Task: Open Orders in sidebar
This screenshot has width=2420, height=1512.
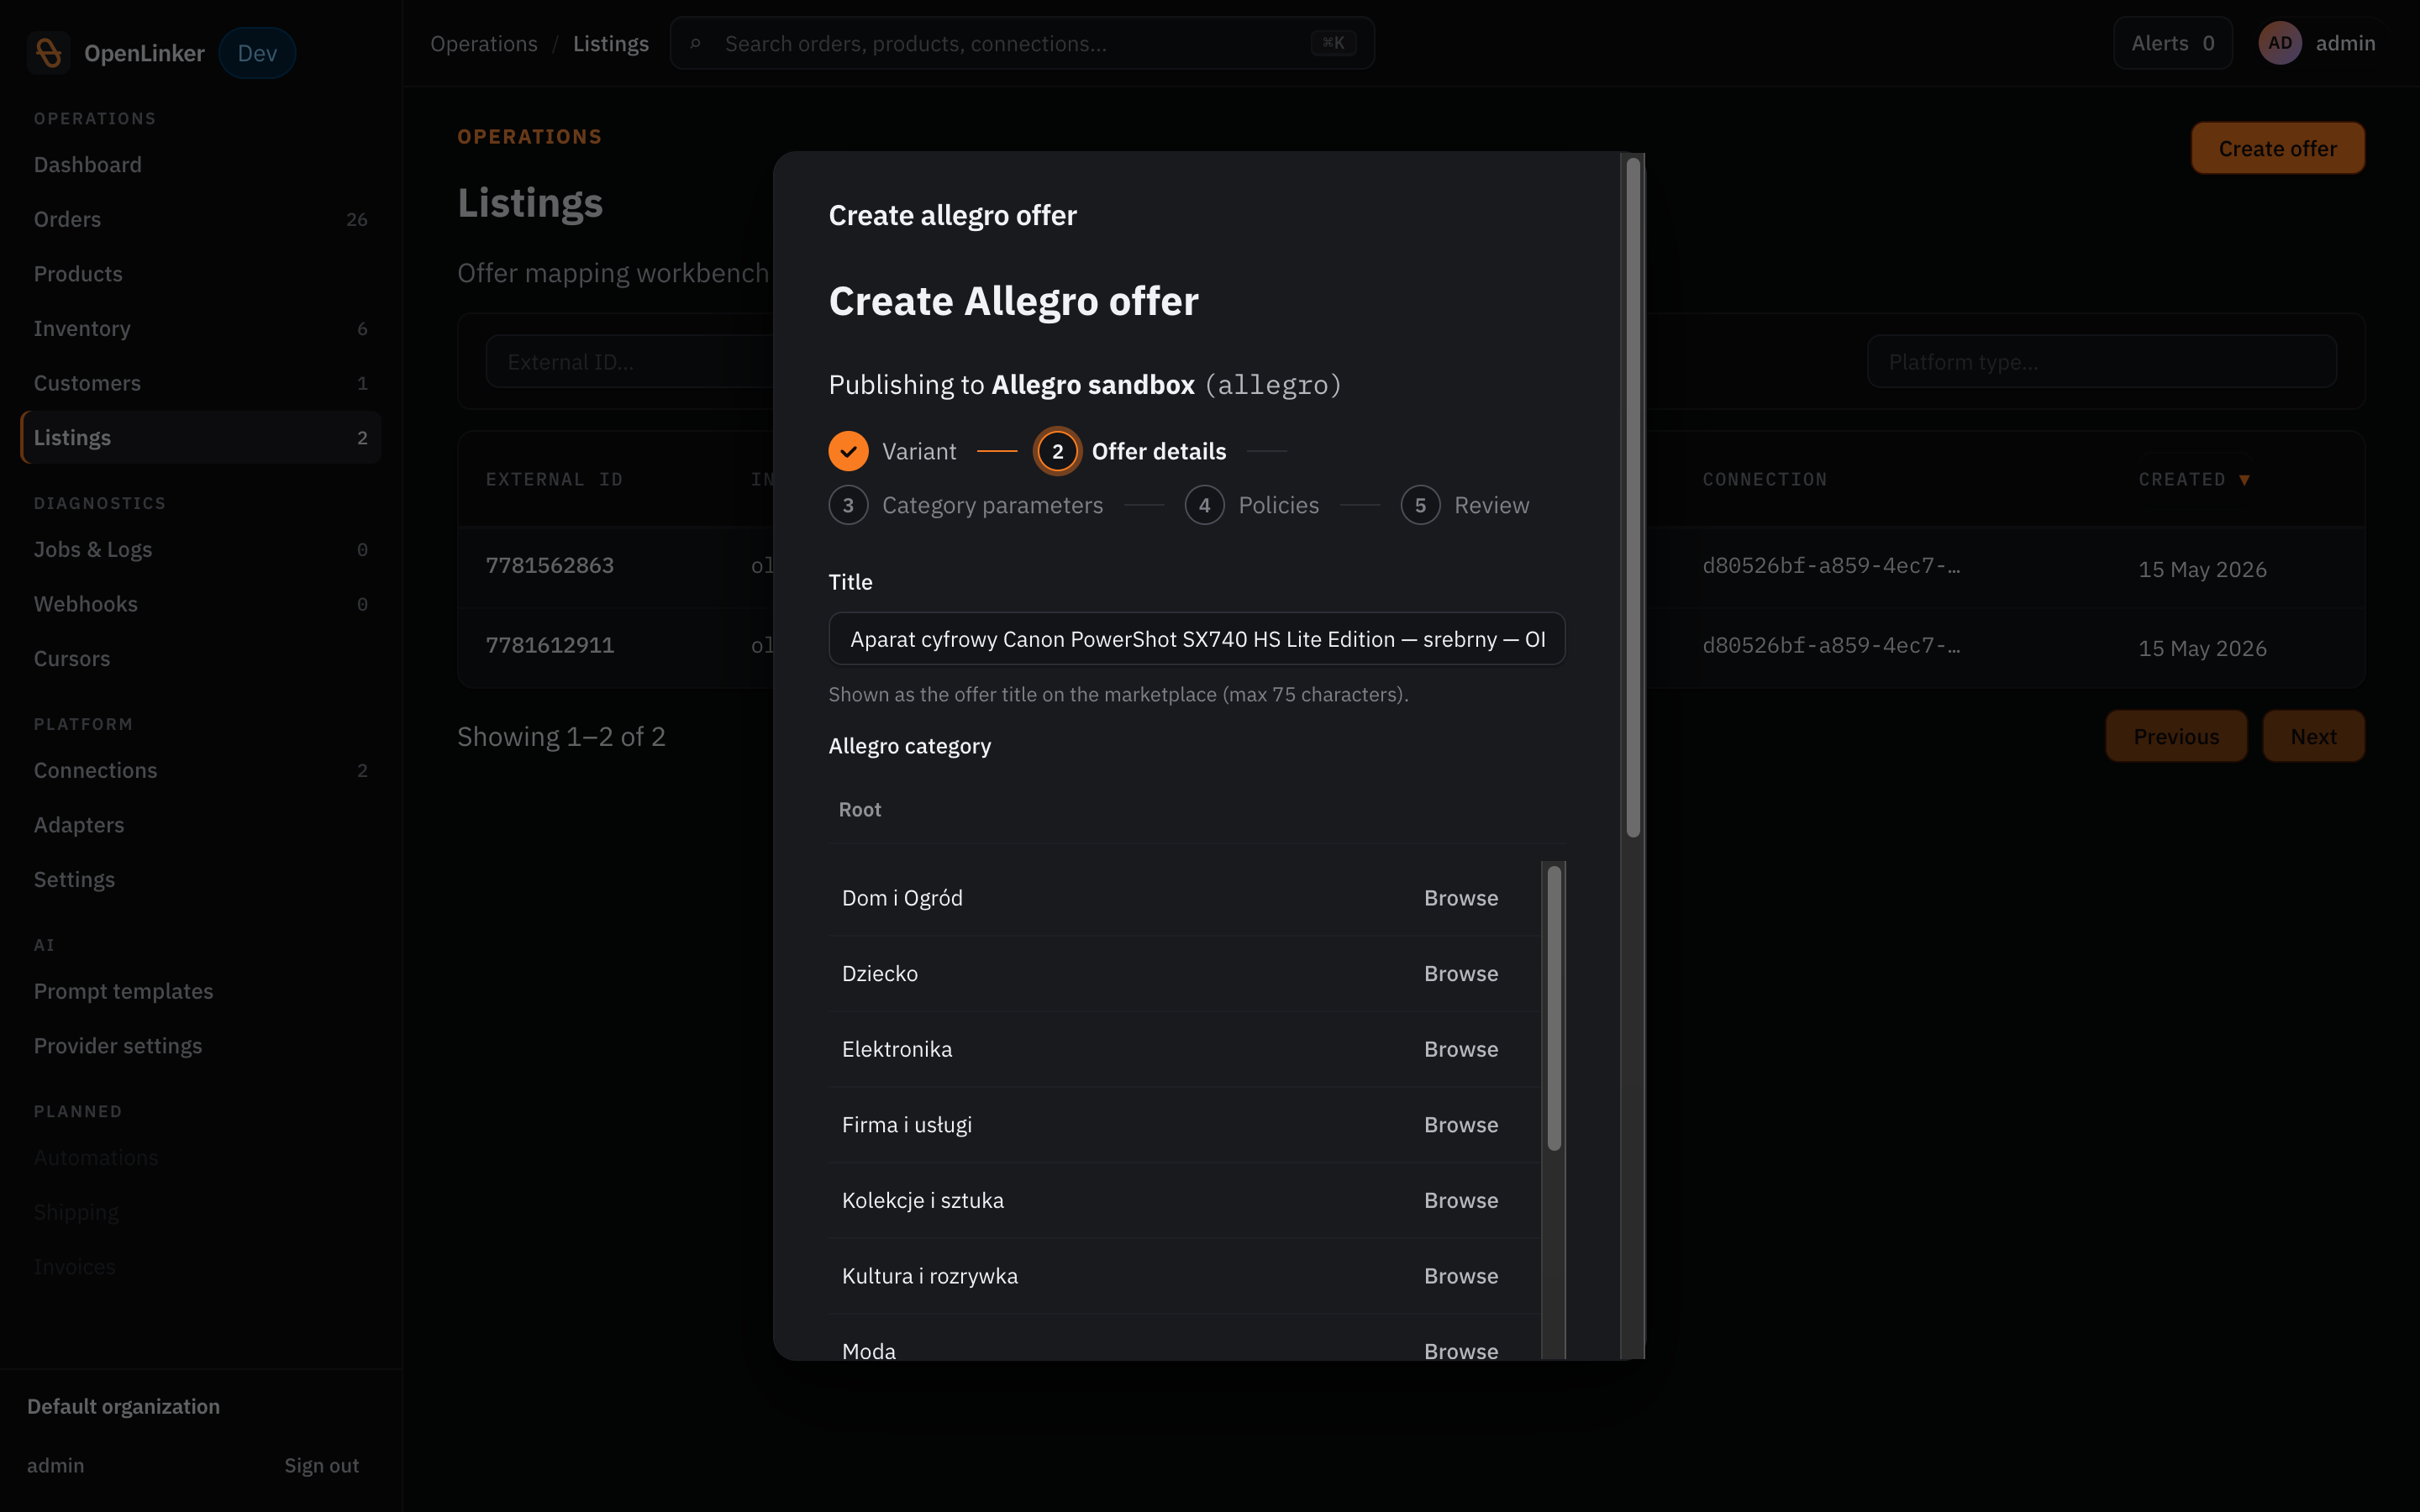Action: click(200, 219)
